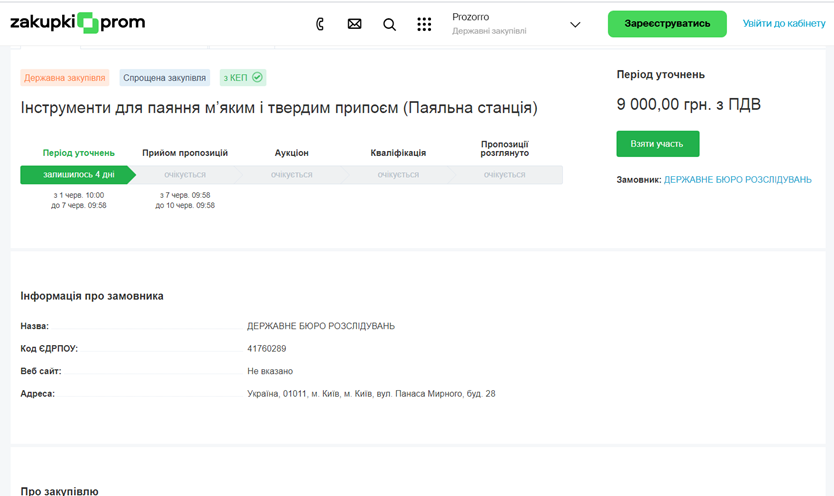Click the Період уточнень heading above price
The height and width of the screenshot is (496, 834).
661,75
